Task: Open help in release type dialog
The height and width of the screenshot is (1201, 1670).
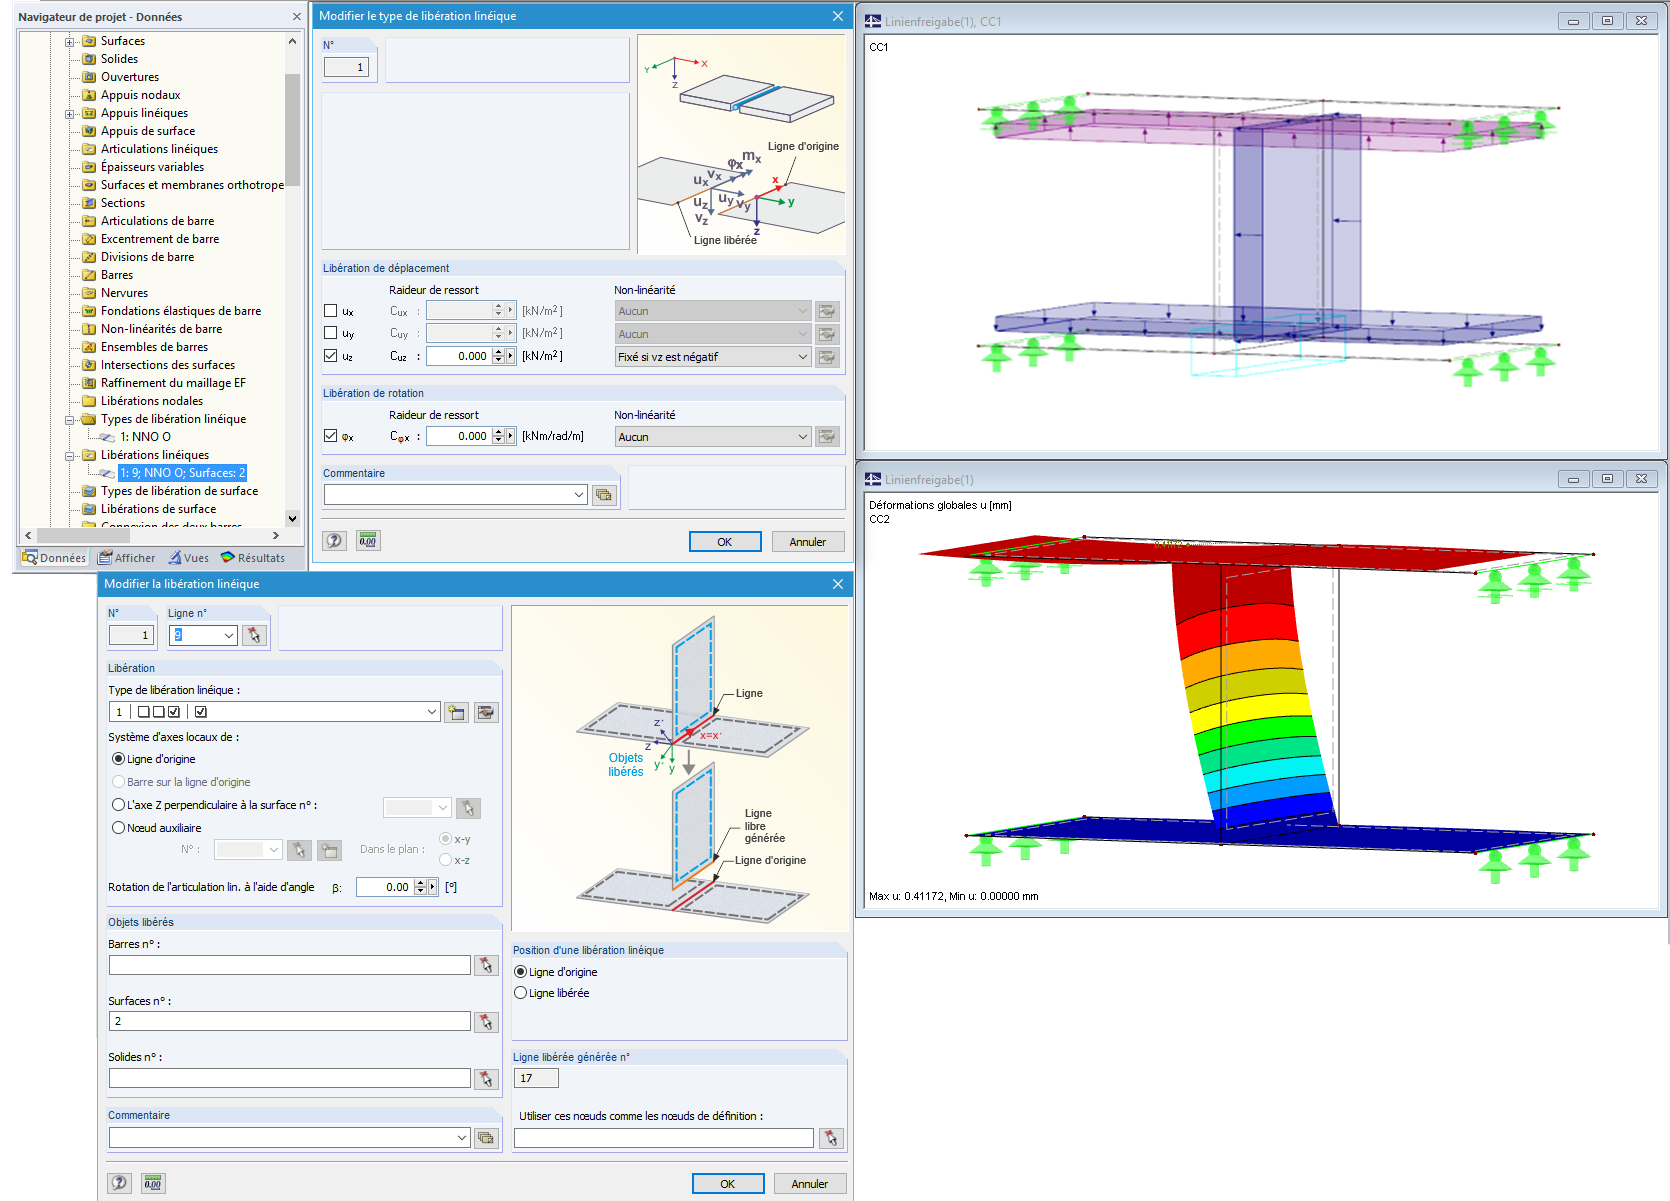Action: pos(334,541)
